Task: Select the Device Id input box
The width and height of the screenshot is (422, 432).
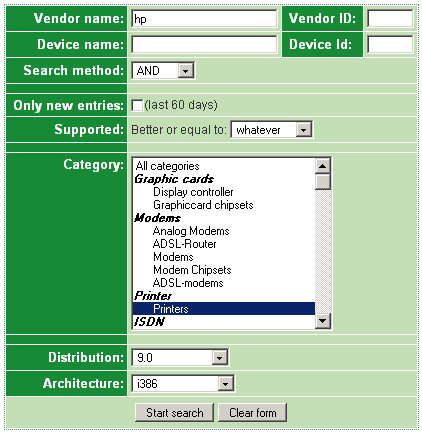Action: point(390,44)
